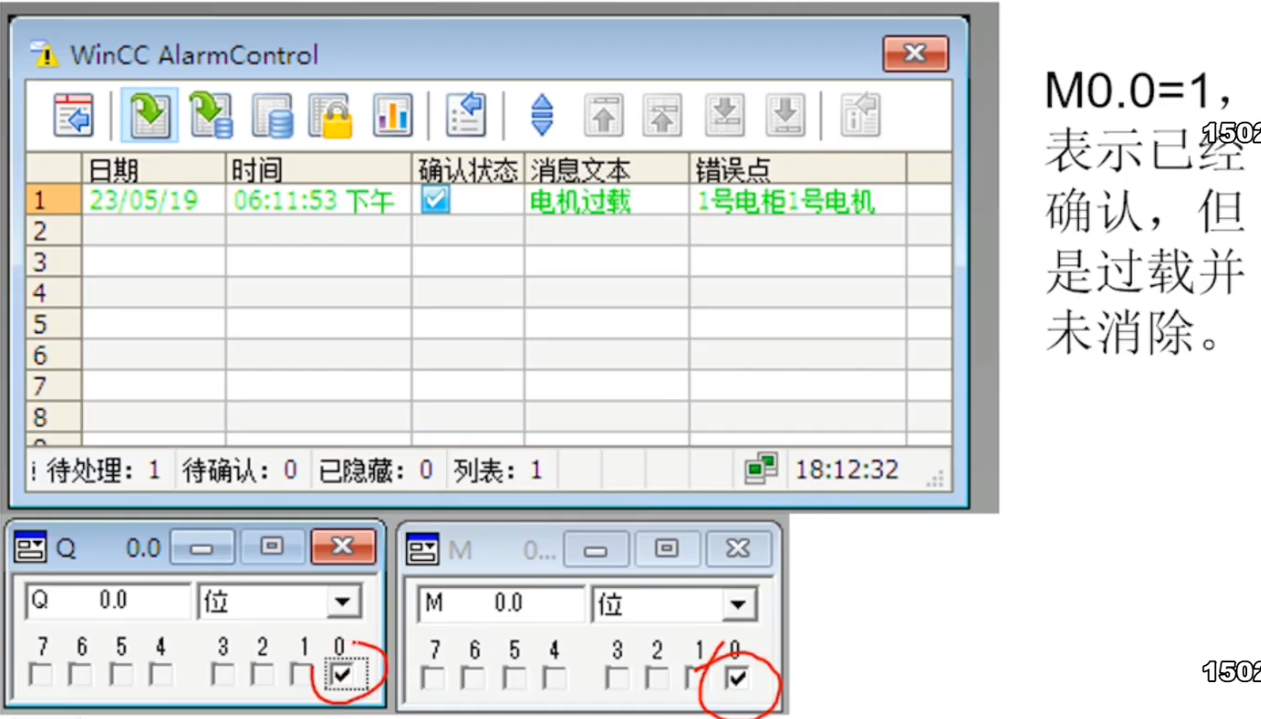Open the long-term archive list icon
The width and height of the screenshot is (1261, 719).
[211, 115]
